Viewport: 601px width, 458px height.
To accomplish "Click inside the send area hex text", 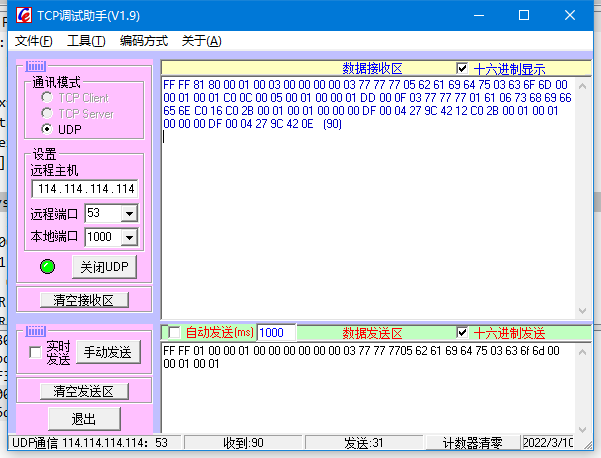I will pyautogui.click(x=361, y=357).
